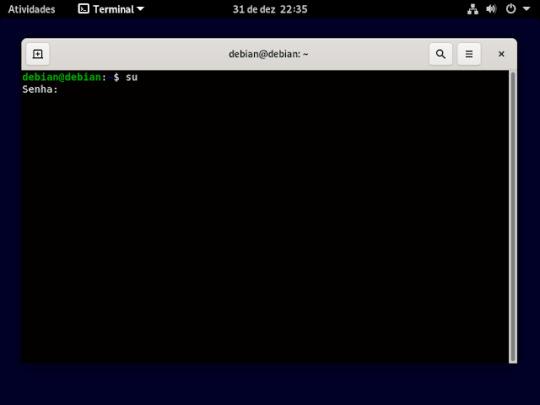
Task: Click the network status icon
Action: click(x=472, y=9)
